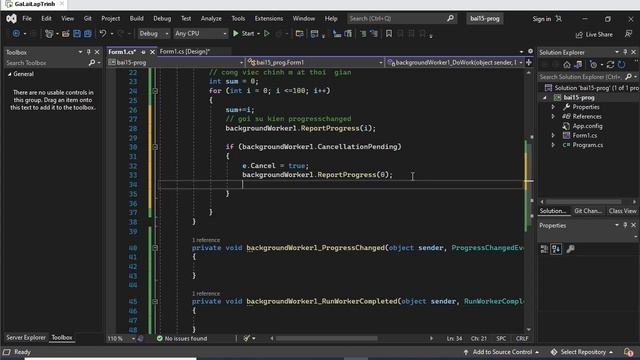This screenshot has height=360, width=640.
Task: Click Sync with Active Document icon
Action: click(610, 64)
